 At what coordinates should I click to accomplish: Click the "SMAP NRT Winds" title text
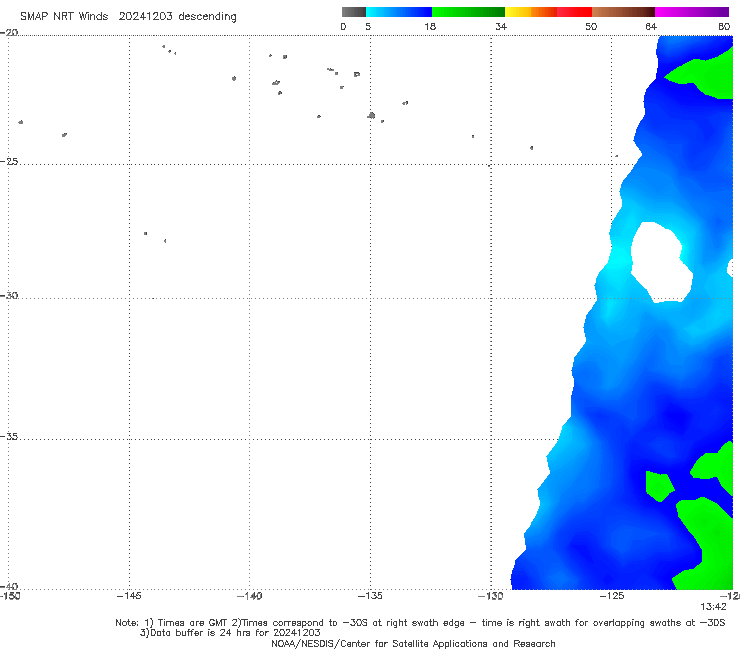coord(64,16)
